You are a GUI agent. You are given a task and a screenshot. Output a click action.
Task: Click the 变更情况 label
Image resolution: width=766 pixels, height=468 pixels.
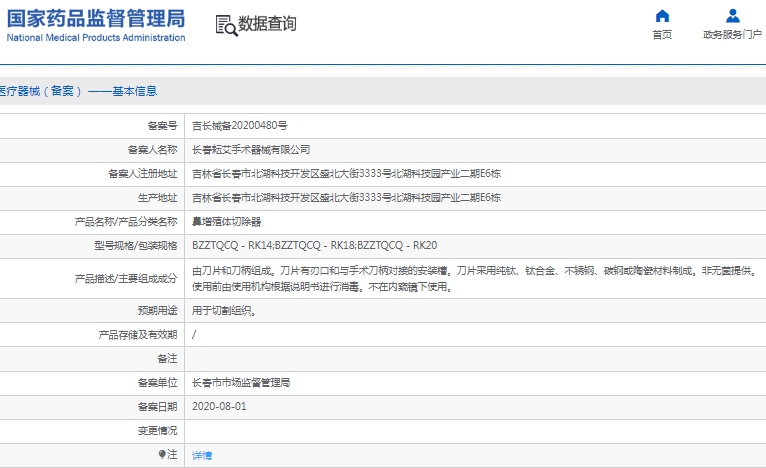click(157, 430)
